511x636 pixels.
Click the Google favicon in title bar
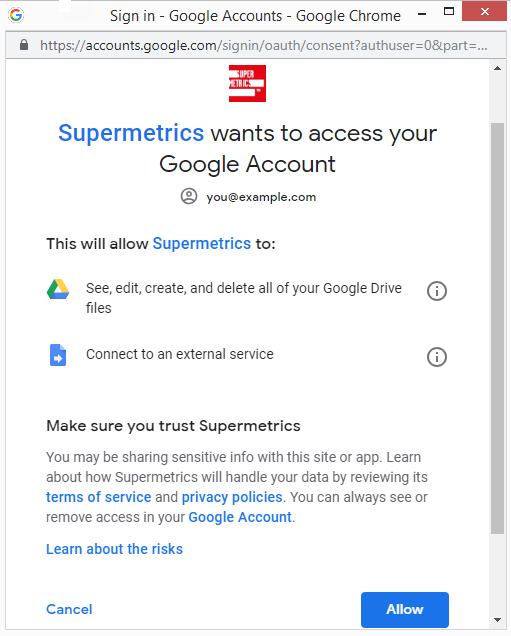(16, 15)
